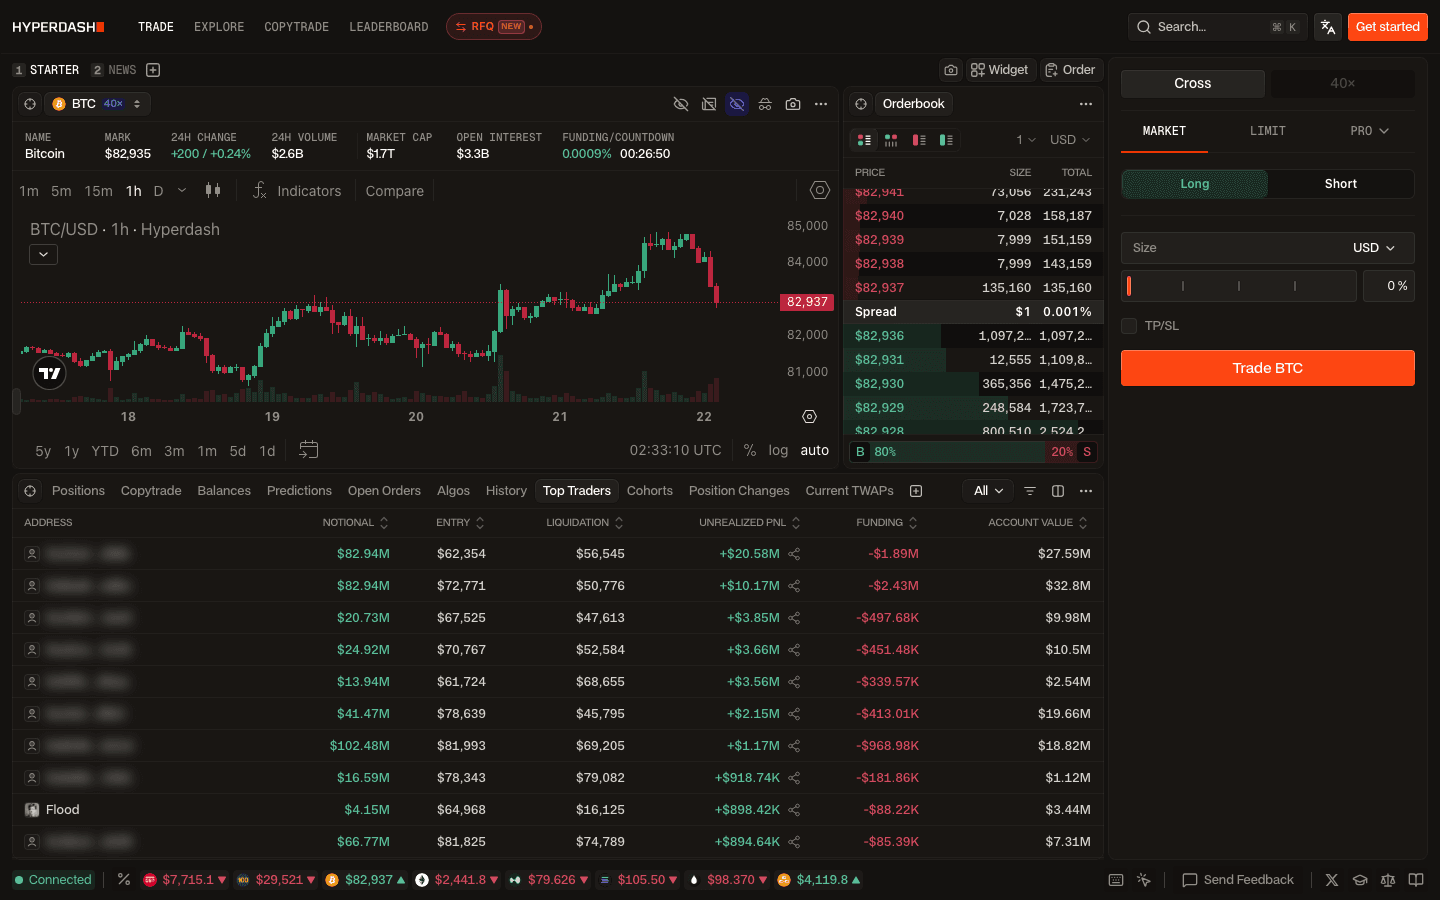
Task: Open candlestick chart style icon
Action: (213, 190)
